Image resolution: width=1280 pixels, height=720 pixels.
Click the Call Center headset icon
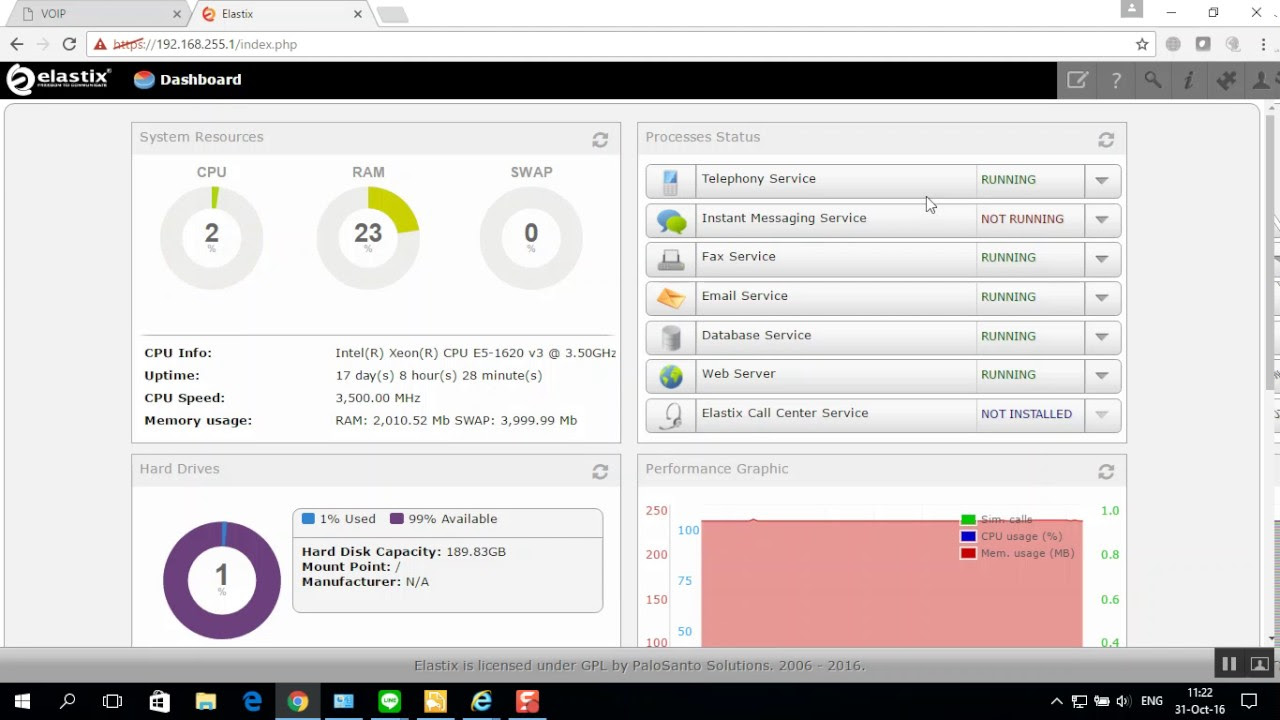[671, 415]
